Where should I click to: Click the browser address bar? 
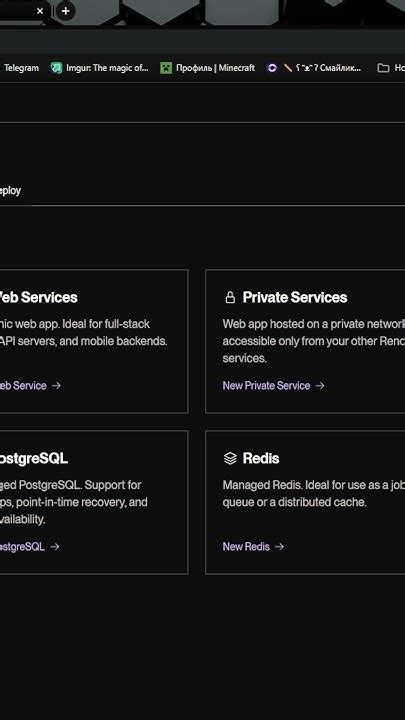click(202, 41)
